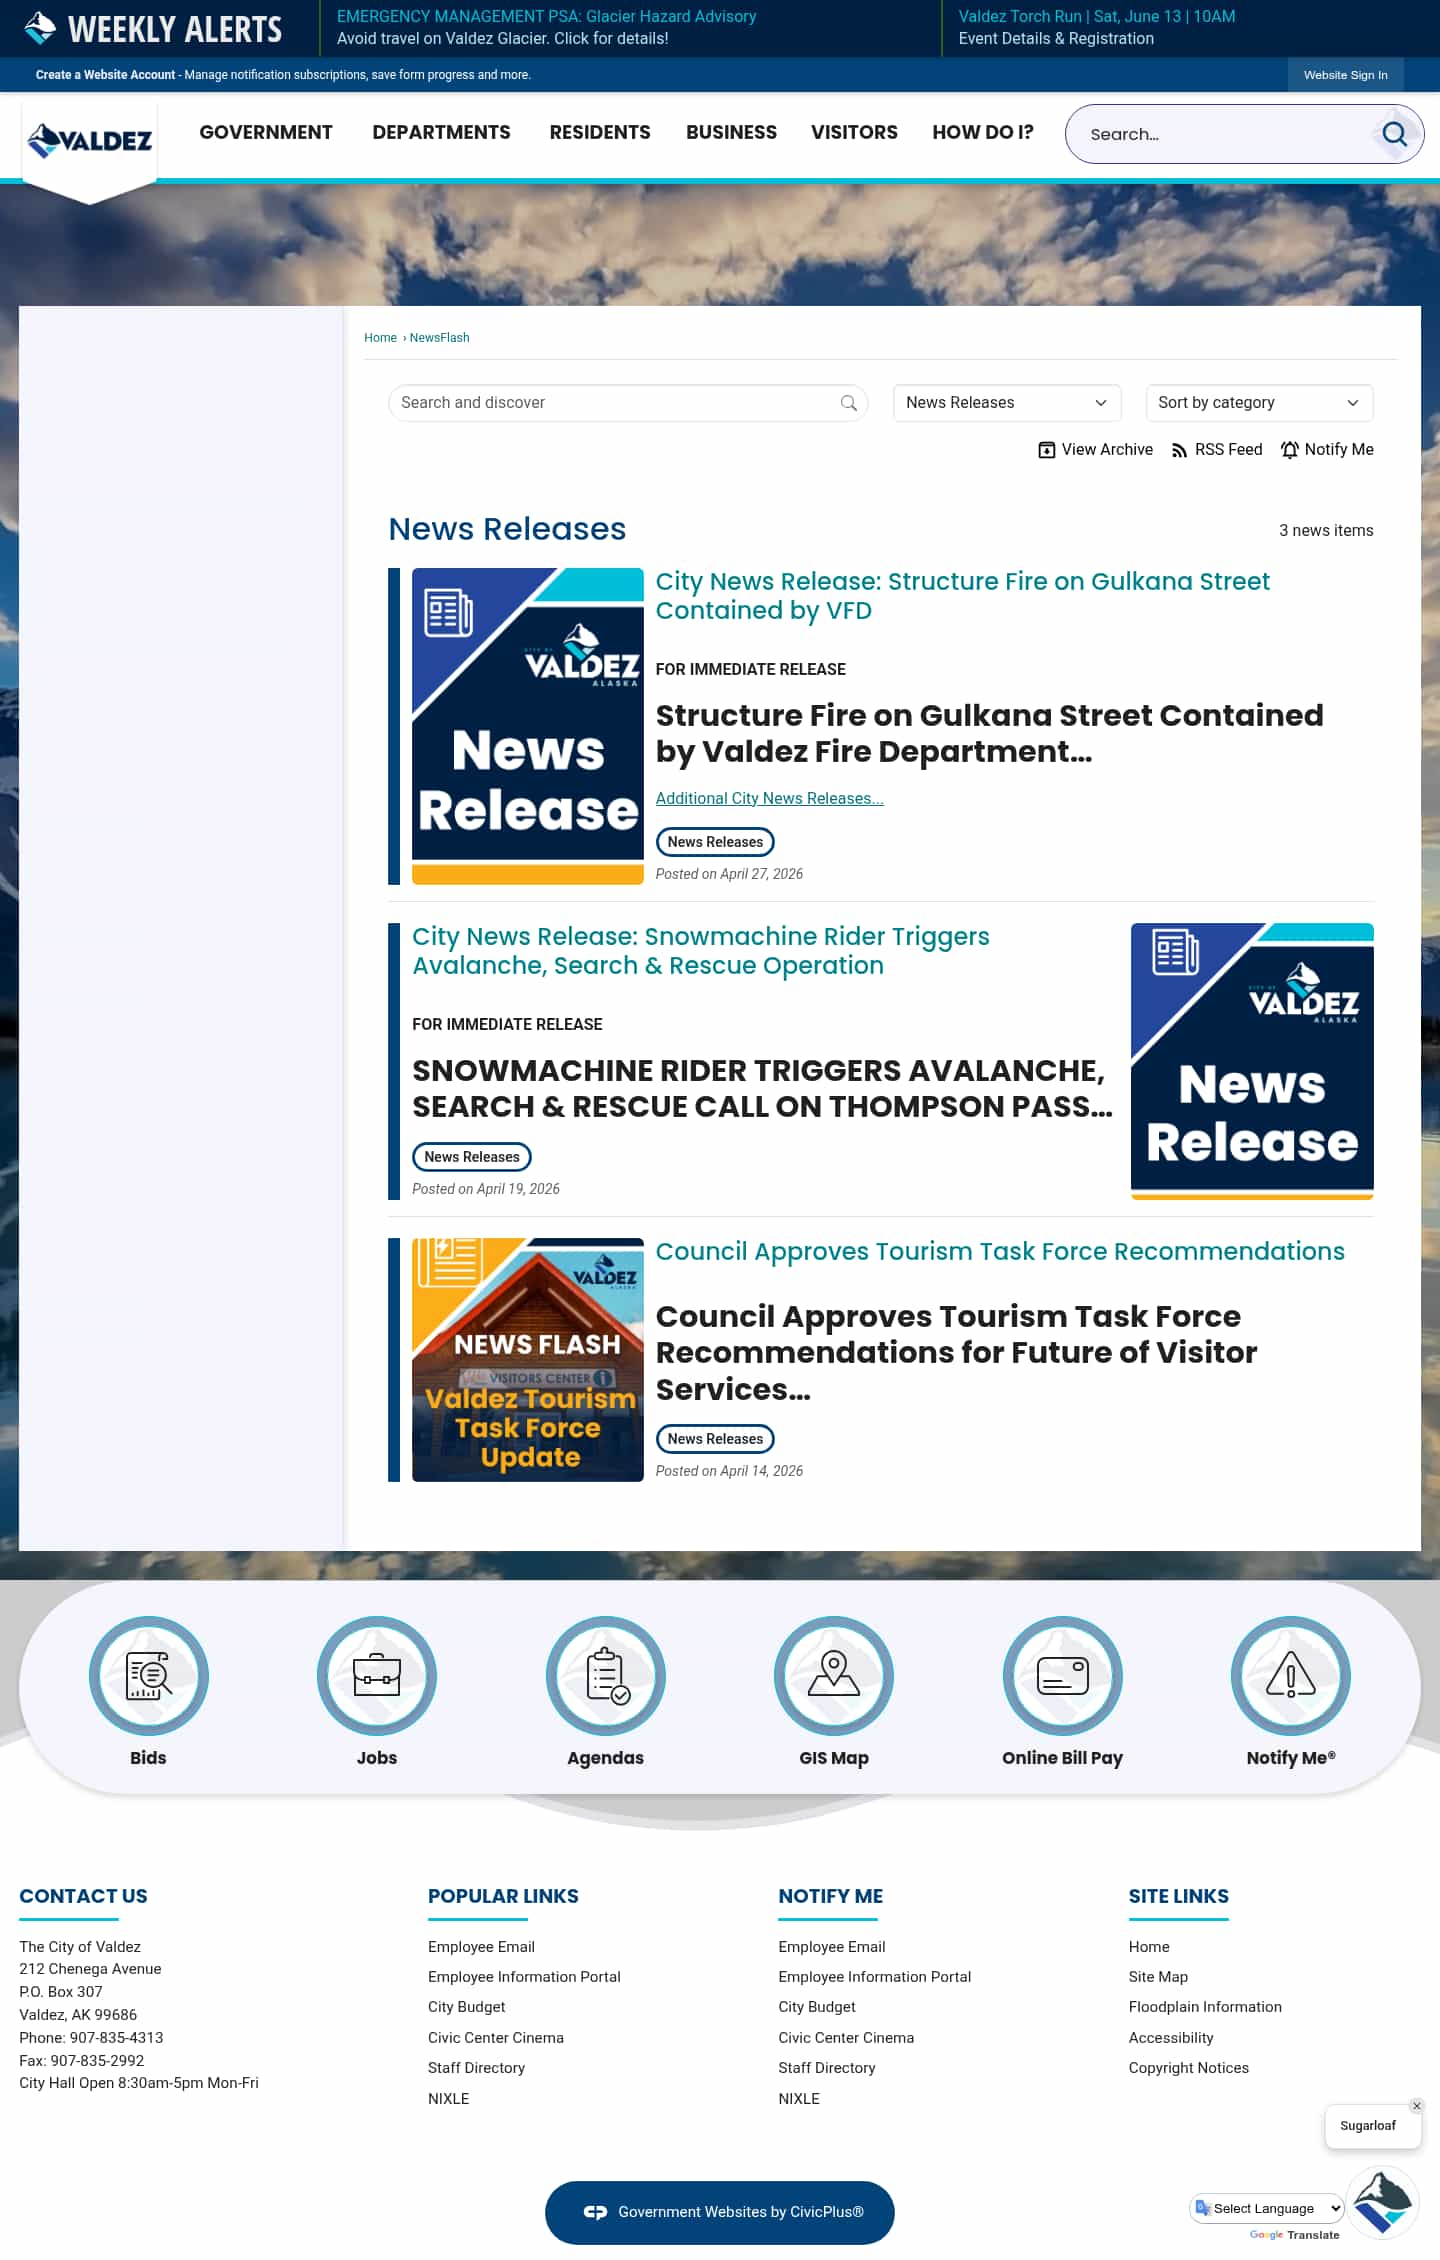Viewport: 1440px width, 2260px height.
Task: Click the Copyright Notices link
Action: (x=1189, y=2068)
